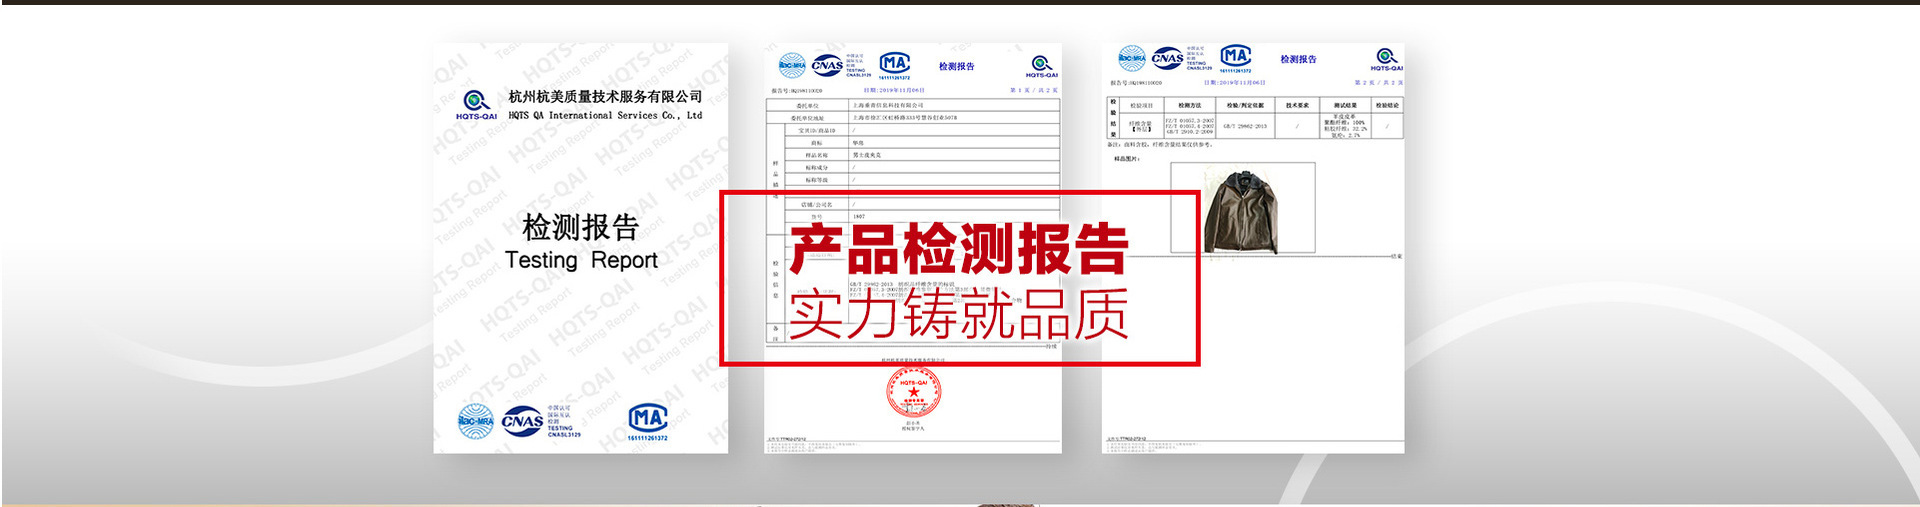Click the large 检测报告 title on the cover page
This screenshot has width=1920, height=507.
pos(580,227)
